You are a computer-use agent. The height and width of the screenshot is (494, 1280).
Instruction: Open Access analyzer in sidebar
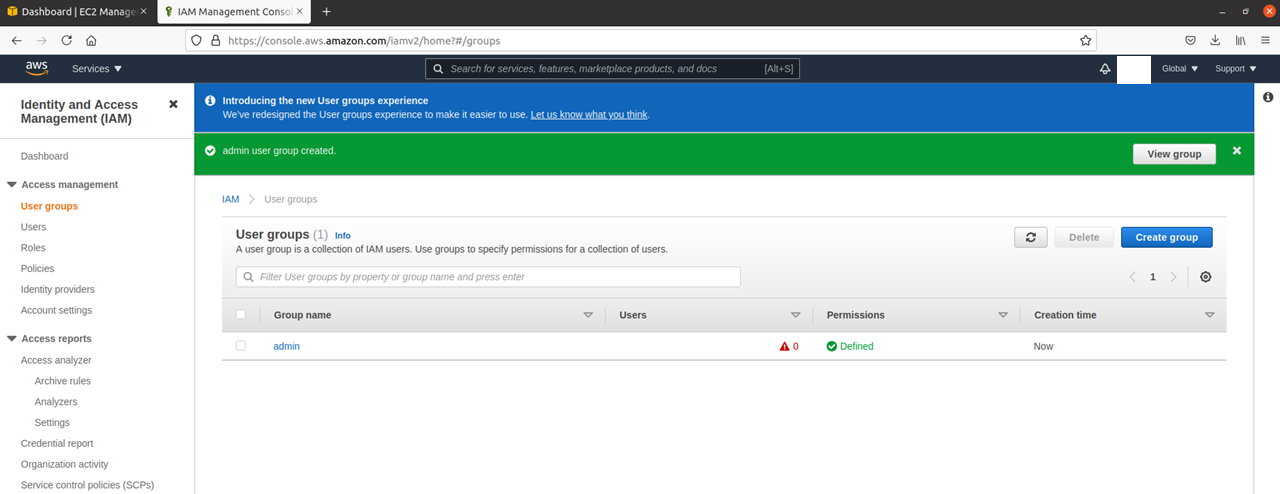56,360
